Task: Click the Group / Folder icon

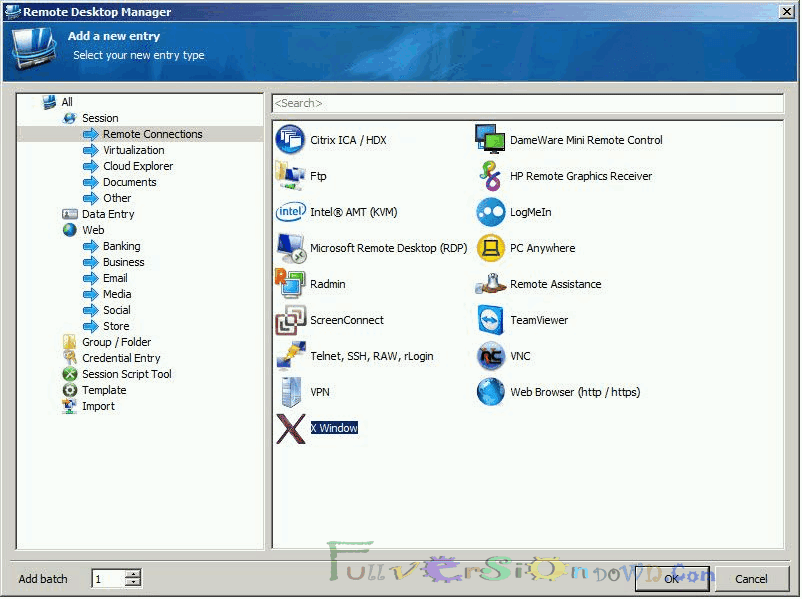Action: pos(70,342)
